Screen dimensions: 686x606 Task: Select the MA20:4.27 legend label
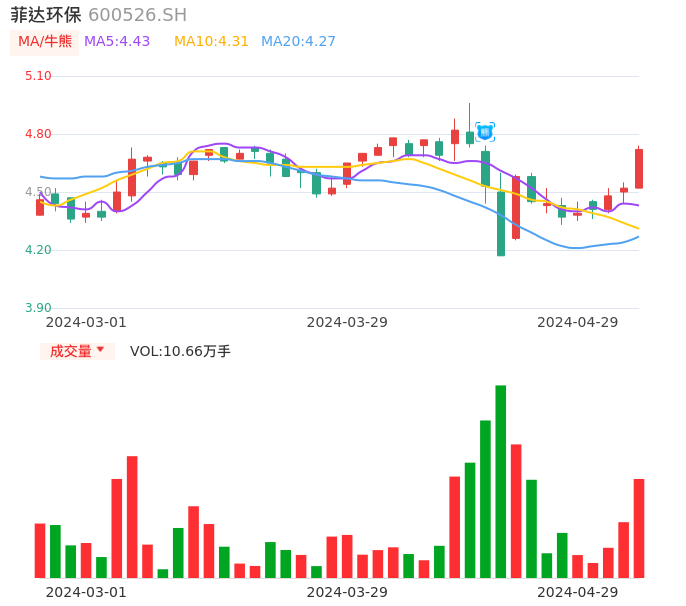[x=298, y=42]
